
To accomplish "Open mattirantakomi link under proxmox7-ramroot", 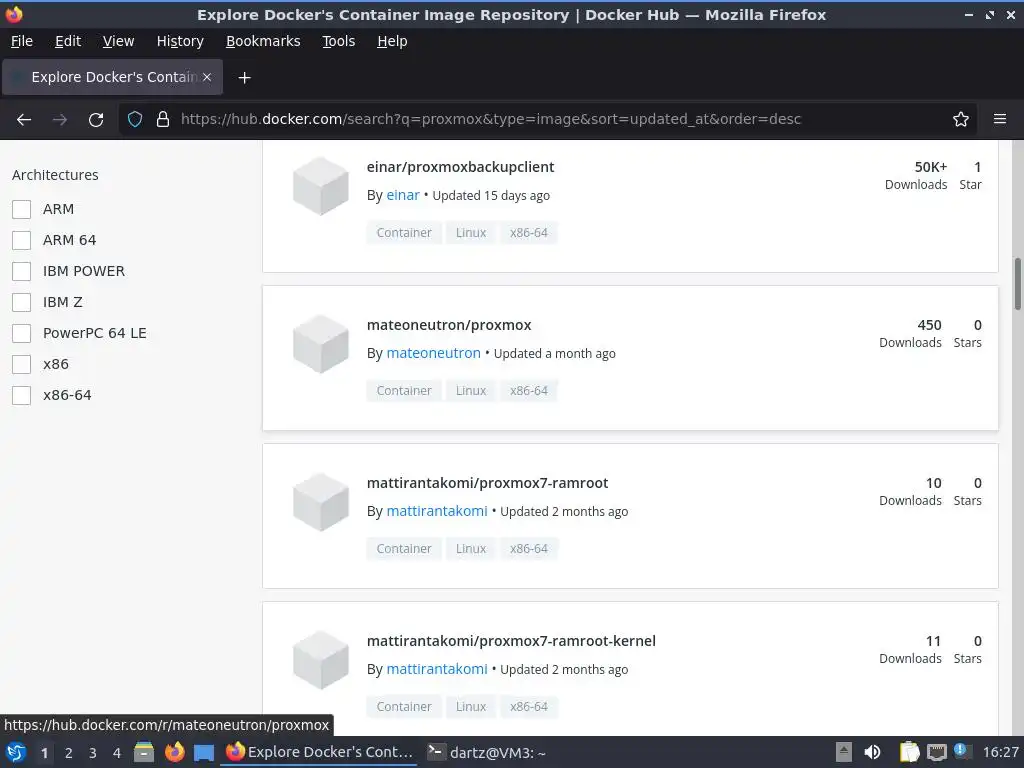I will [437, 511].
